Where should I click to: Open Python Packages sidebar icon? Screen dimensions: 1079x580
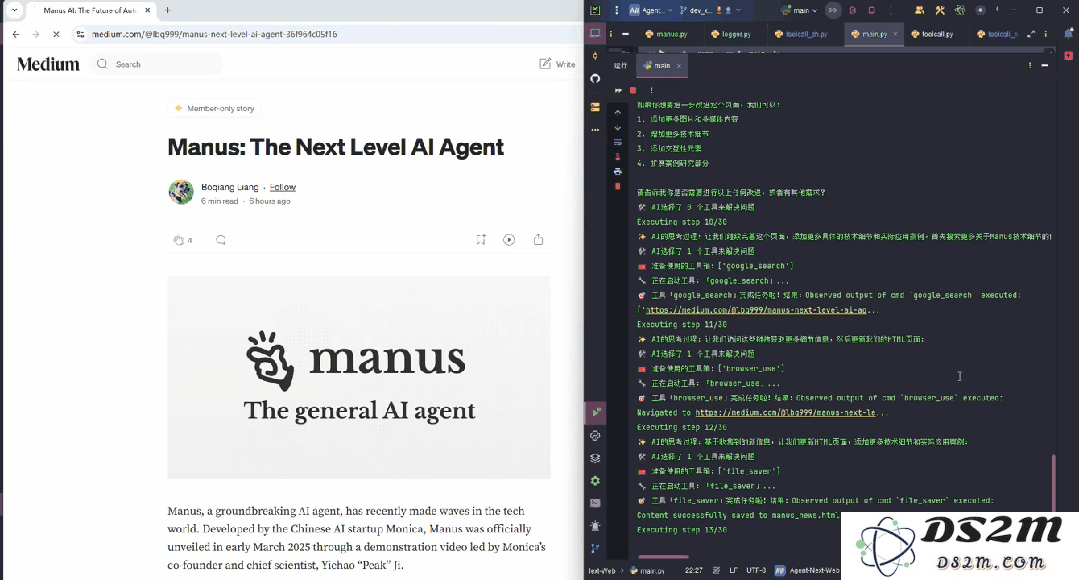(596, 436)
